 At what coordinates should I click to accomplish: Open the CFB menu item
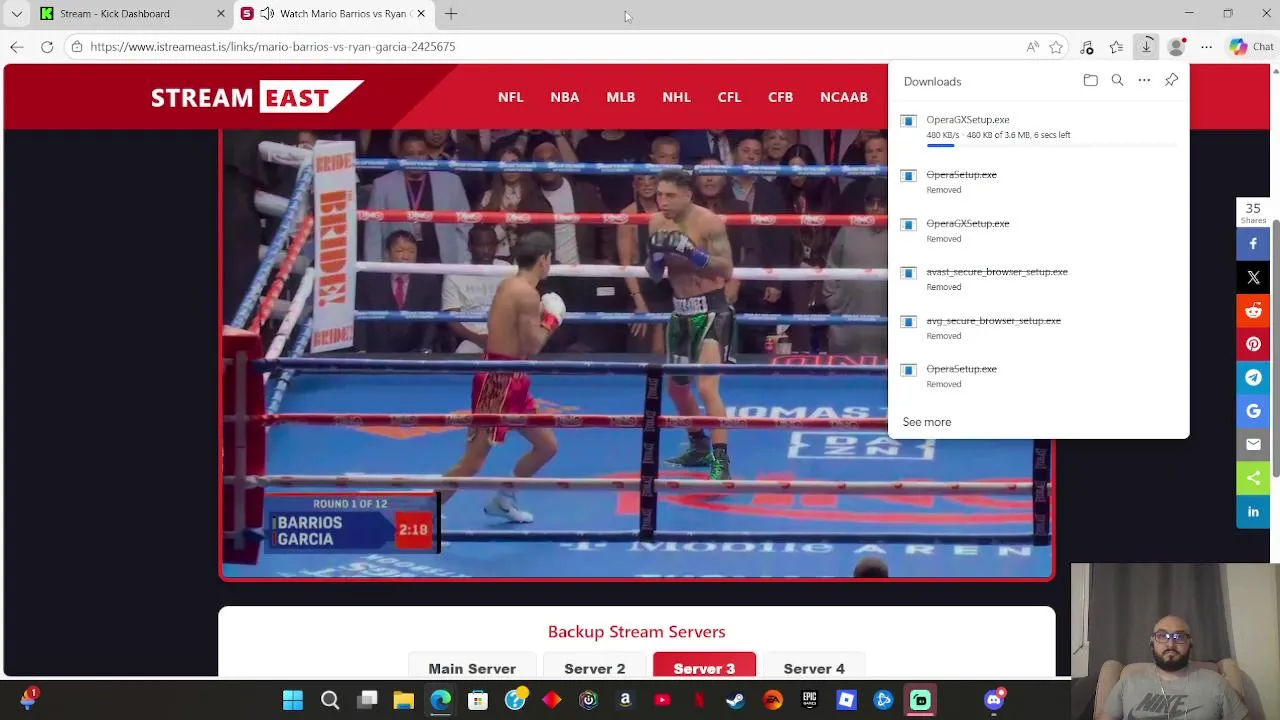(x=780, y=97)
